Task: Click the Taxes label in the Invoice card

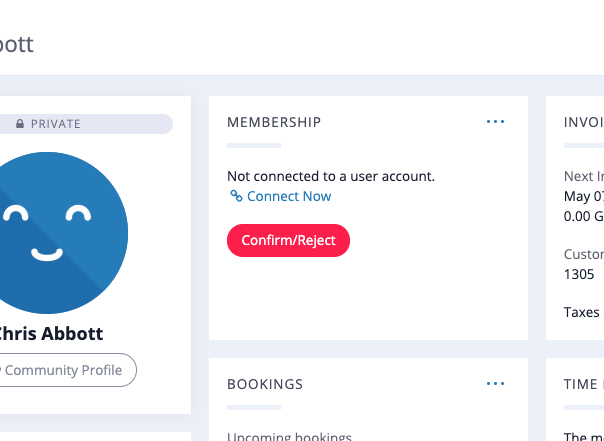Action: (583, 312)
